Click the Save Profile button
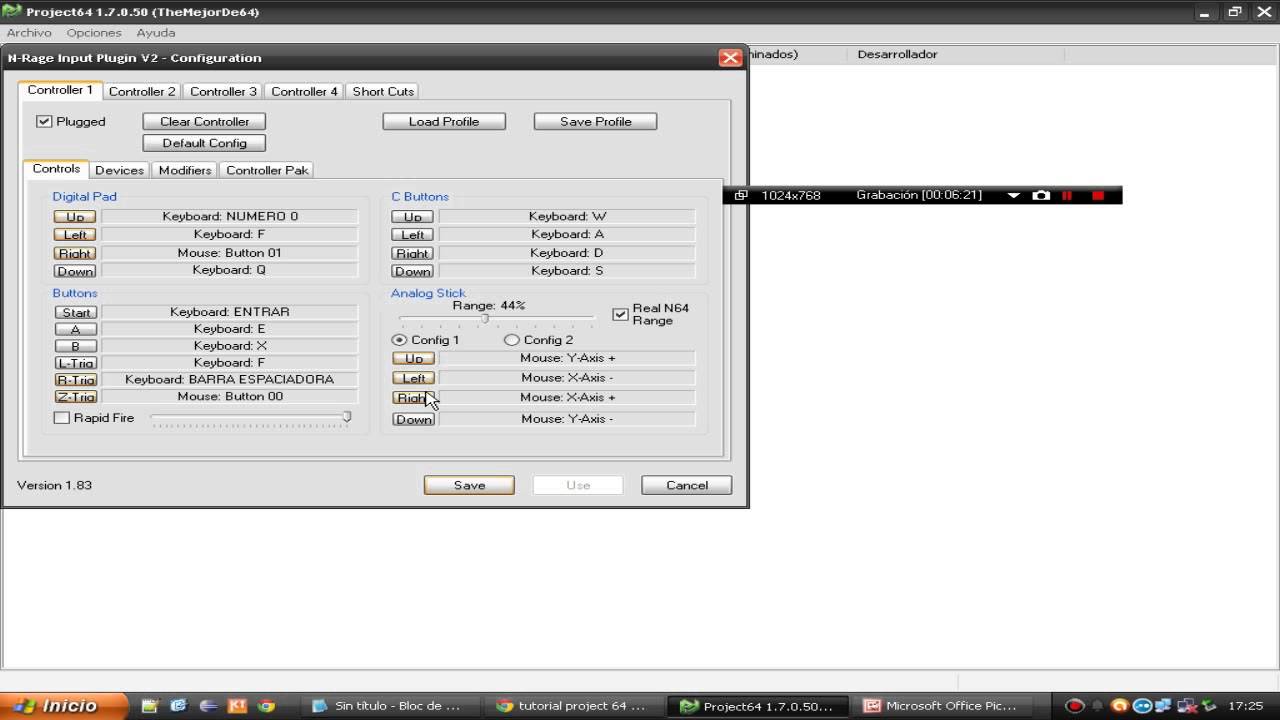The width and height of the screenshot is (1280, 720). [x=595, y=121]
